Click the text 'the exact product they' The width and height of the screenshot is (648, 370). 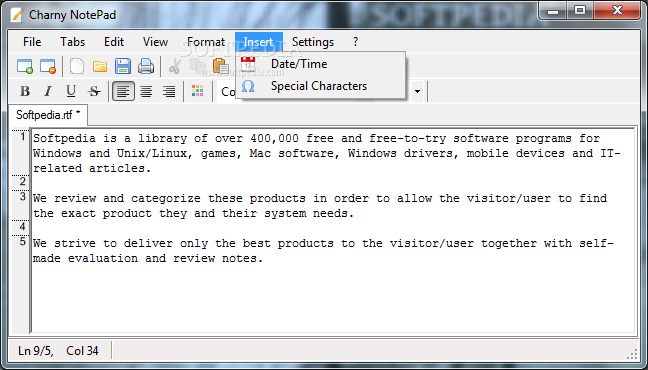tap(110, 213)
